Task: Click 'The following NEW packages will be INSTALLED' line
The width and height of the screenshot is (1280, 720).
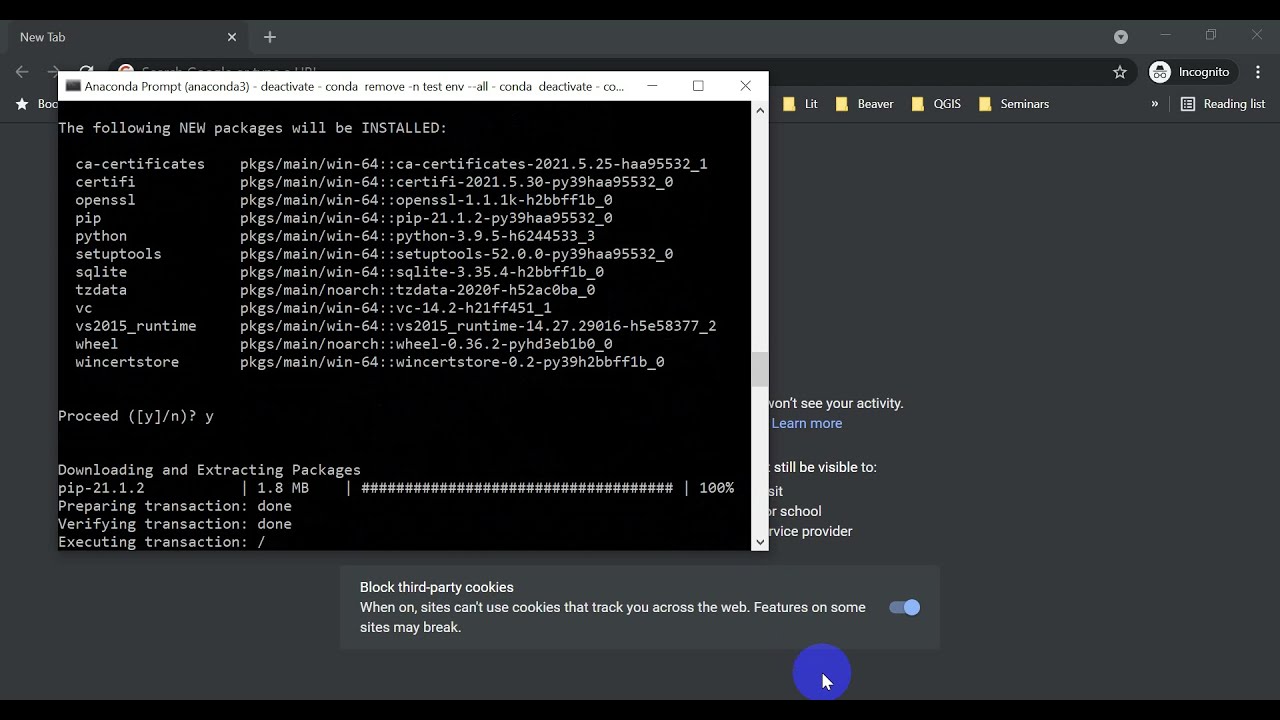Action: pyautogui.click(x=252, y=128)
